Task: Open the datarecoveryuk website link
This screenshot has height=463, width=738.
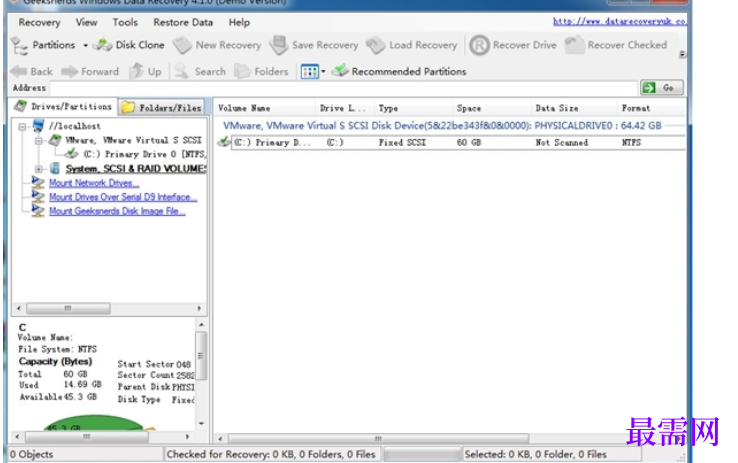Action: (619, 21)
